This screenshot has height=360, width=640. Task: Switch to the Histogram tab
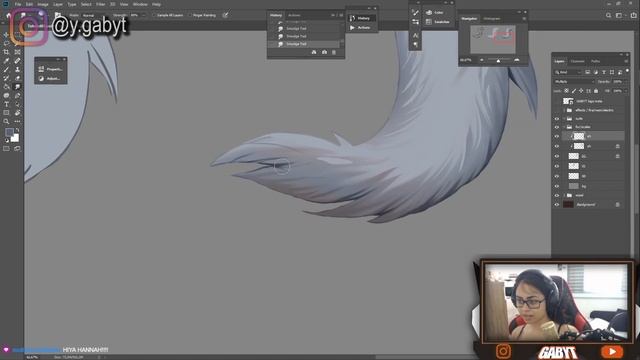(x=492, y=19)
